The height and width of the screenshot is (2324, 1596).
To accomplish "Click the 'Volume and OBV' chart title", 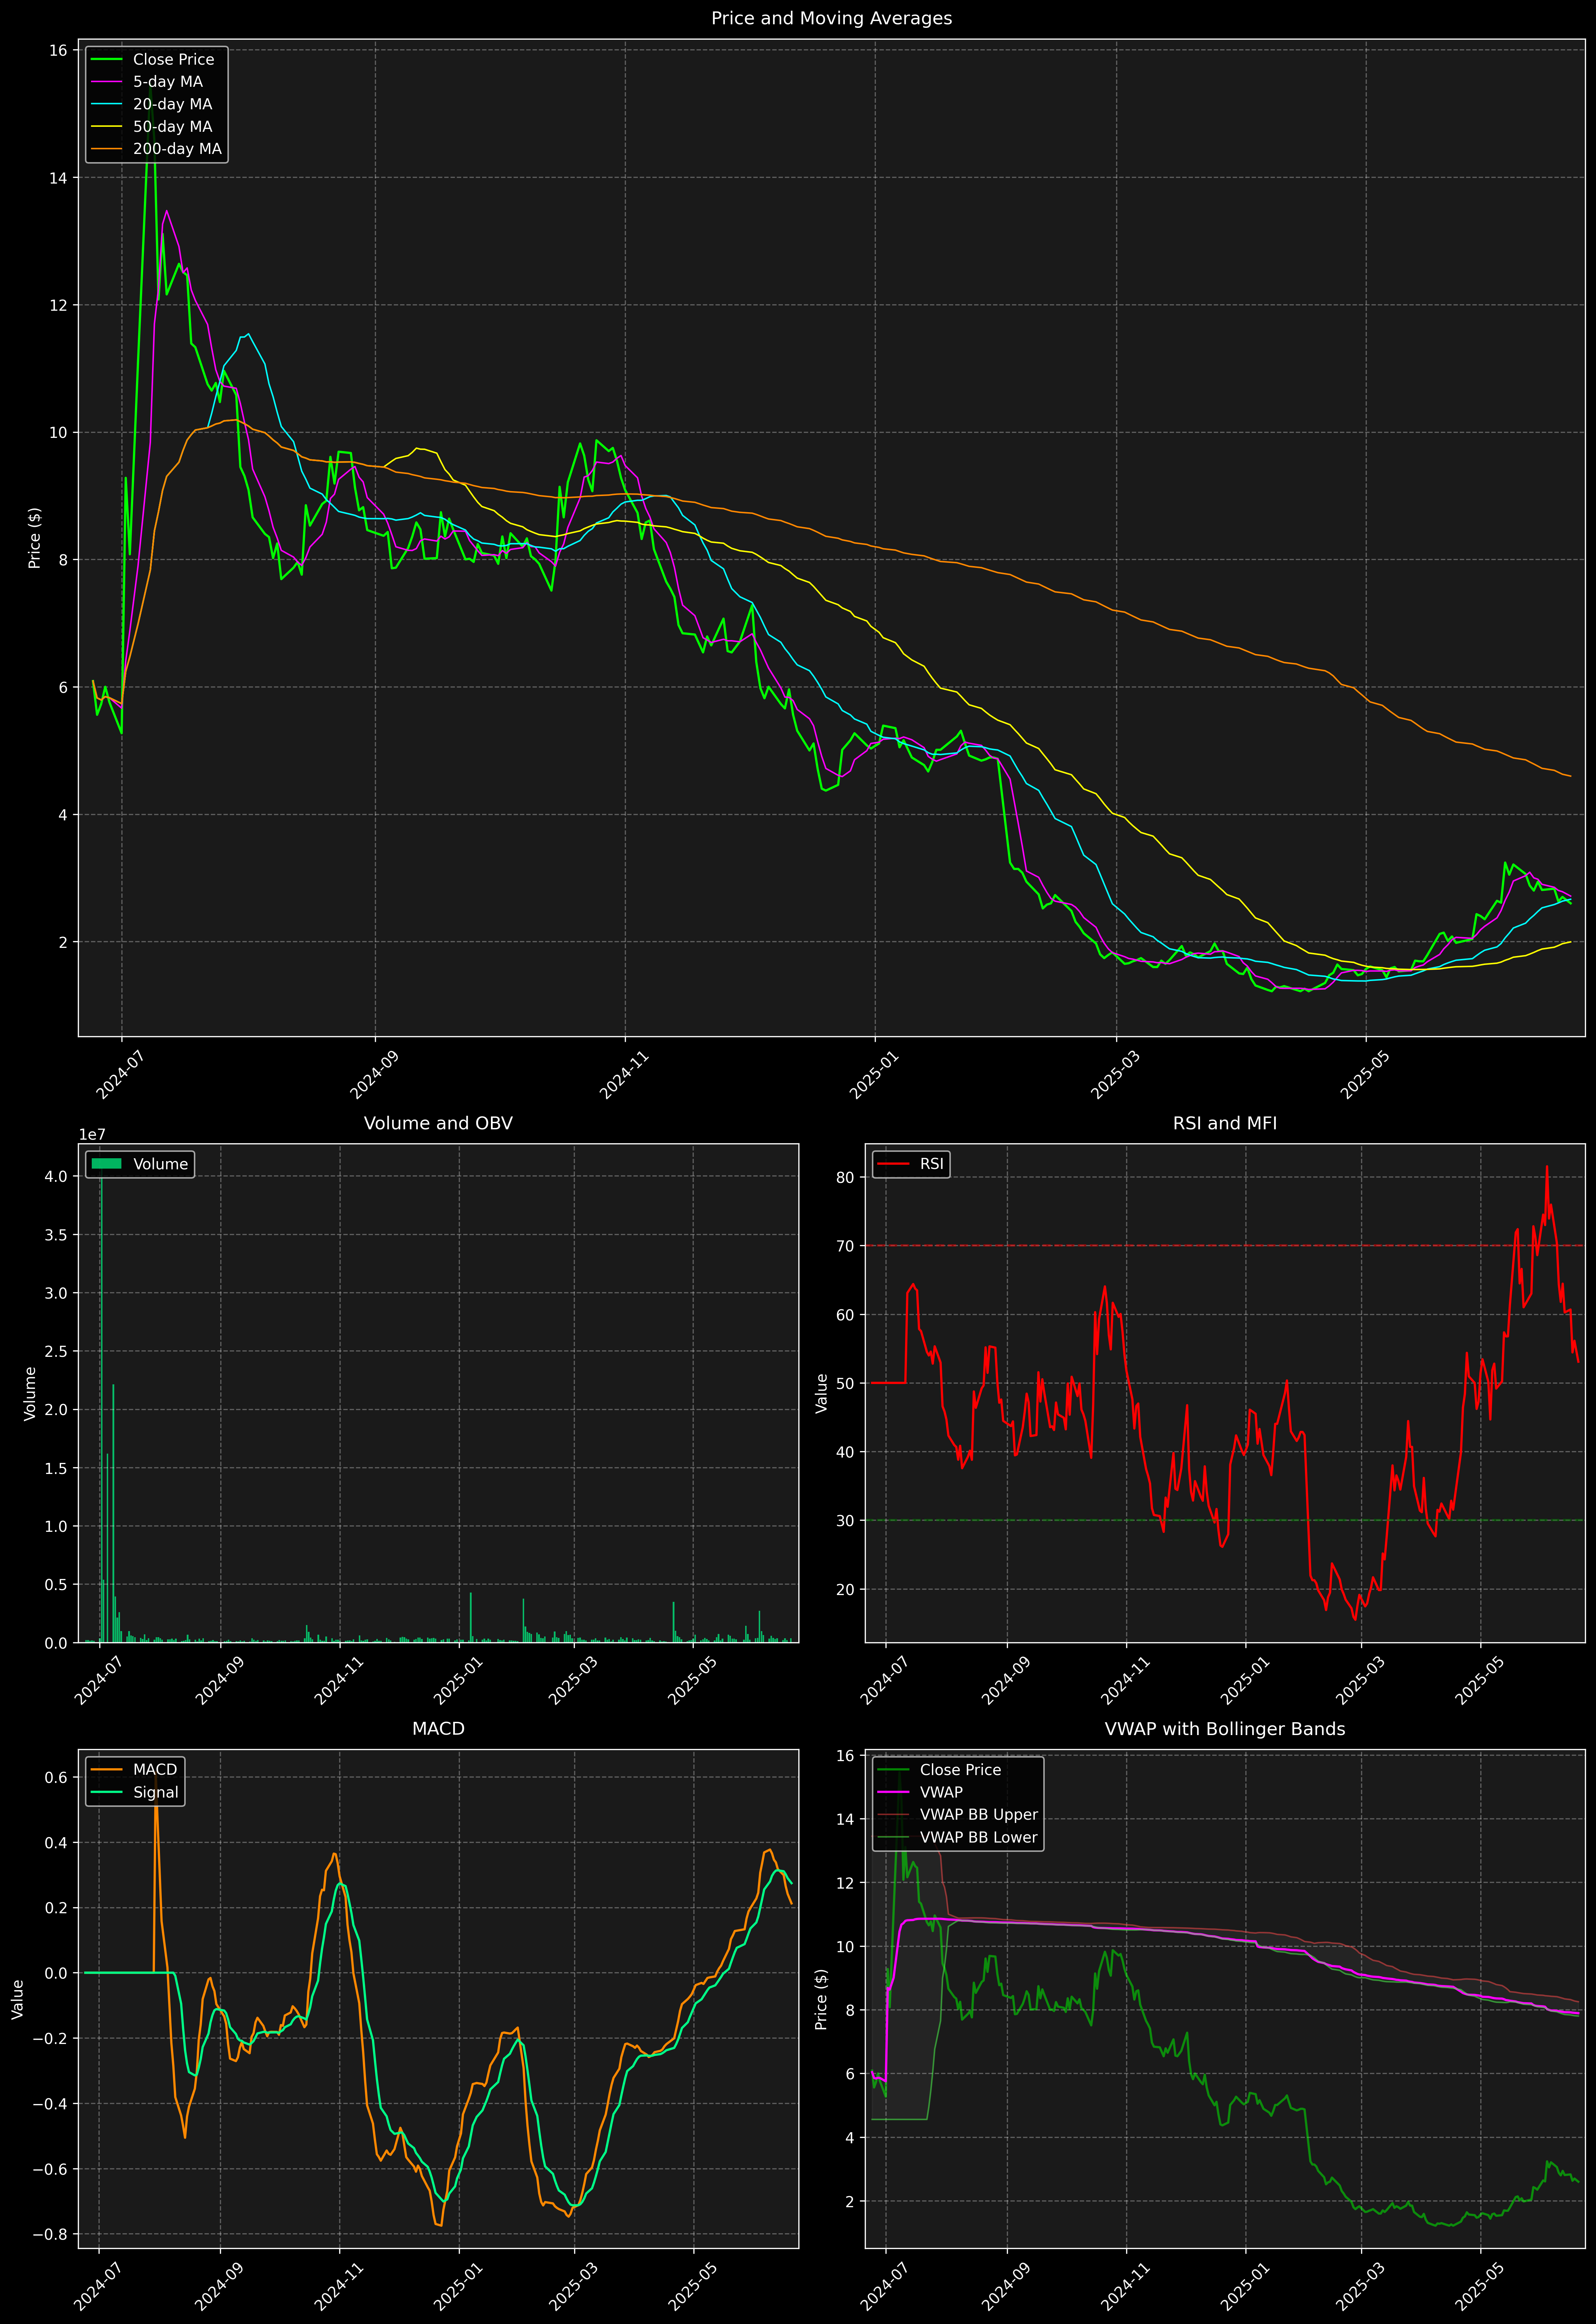I will click(x=438, y=1123).
